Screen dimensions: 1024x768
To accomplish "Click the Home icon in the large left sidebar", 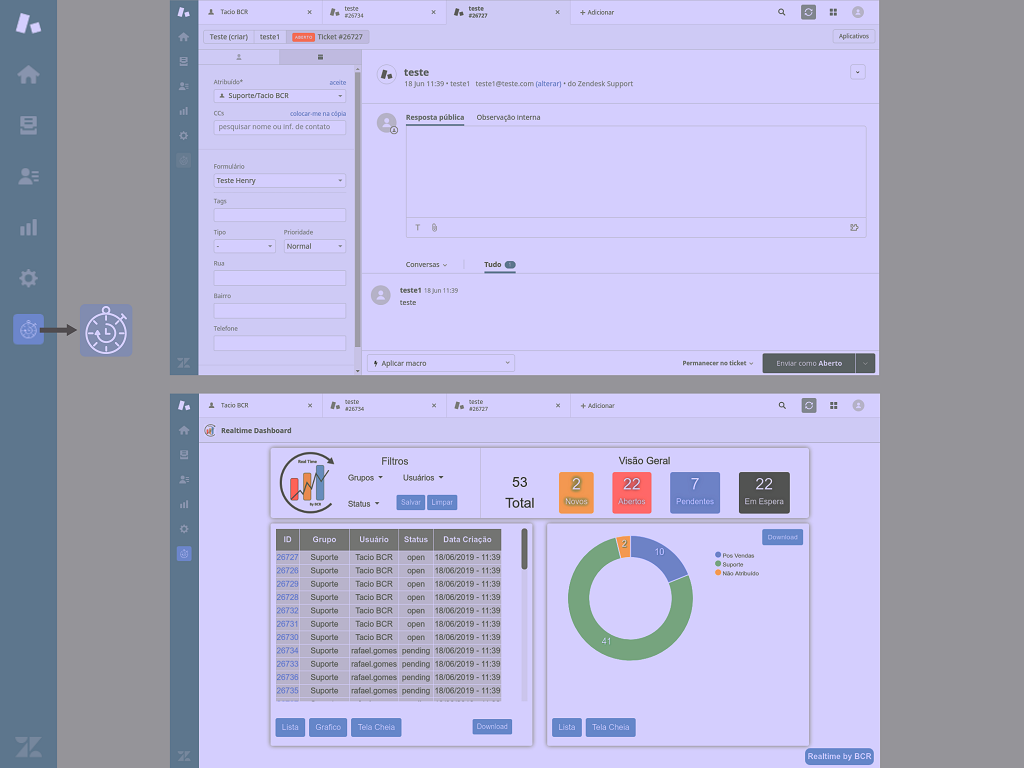I will 28,75.
